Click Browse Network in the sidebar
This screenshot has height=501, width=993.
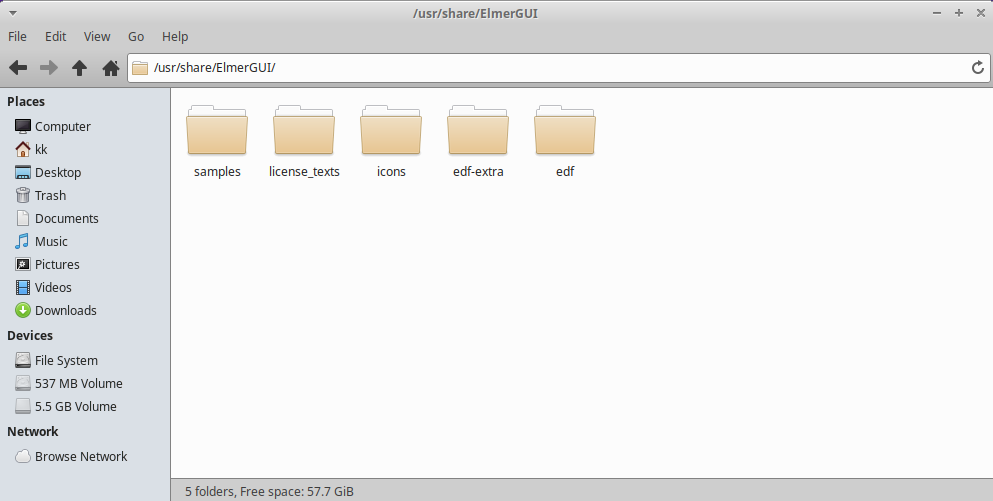[x=80, y=457]
